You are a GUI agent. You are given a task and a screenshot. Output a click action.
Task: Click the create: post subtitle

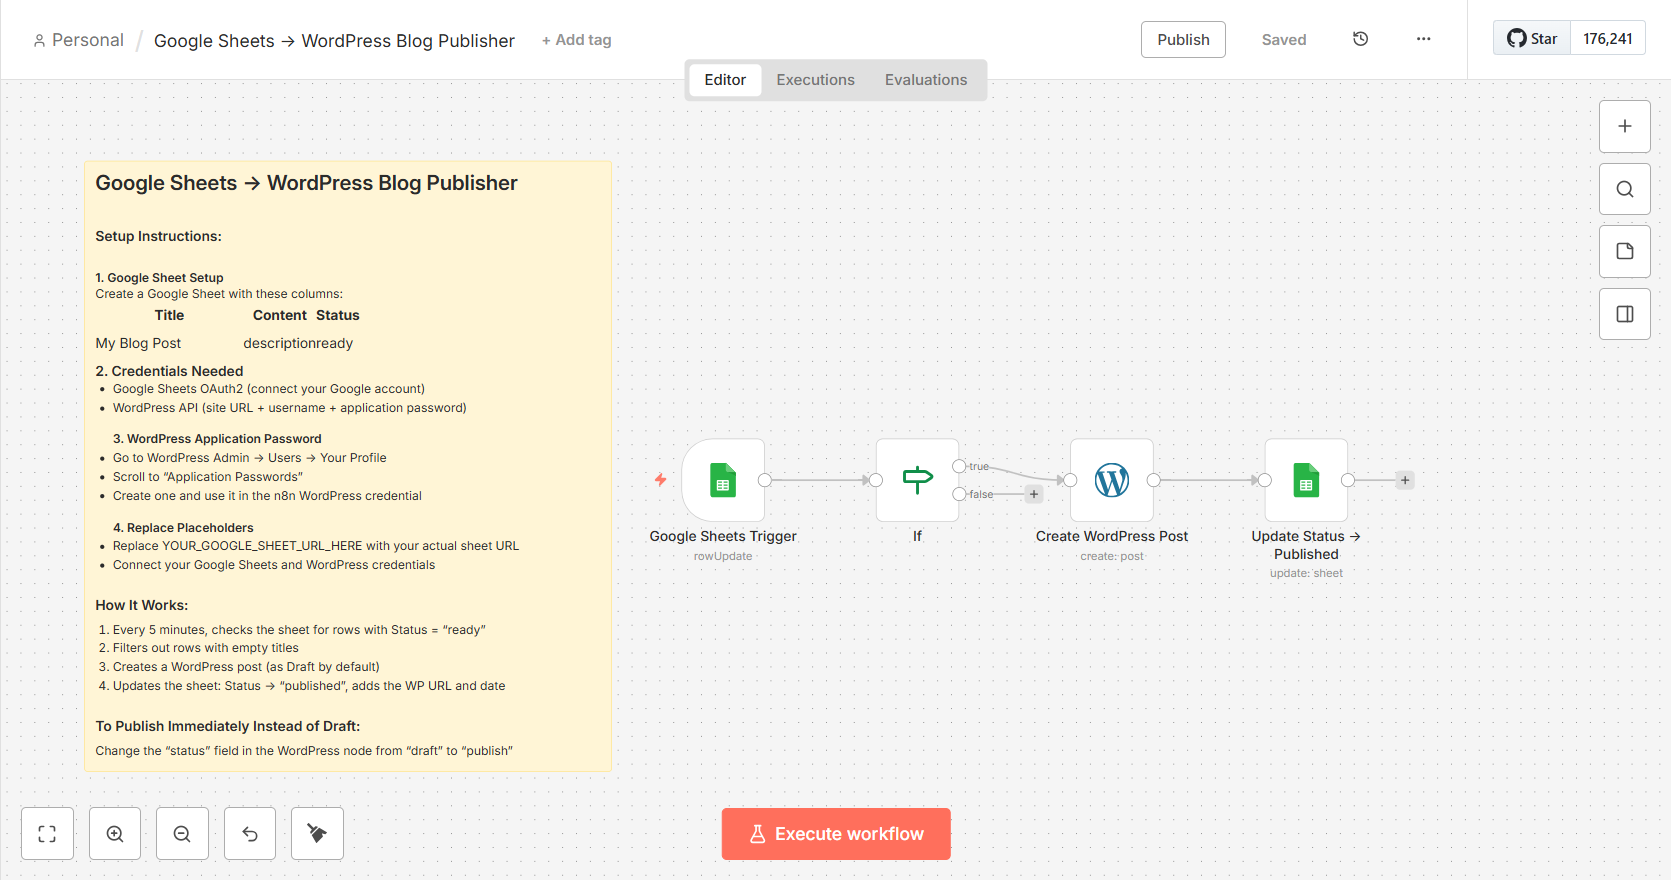tap(1112, 556)
